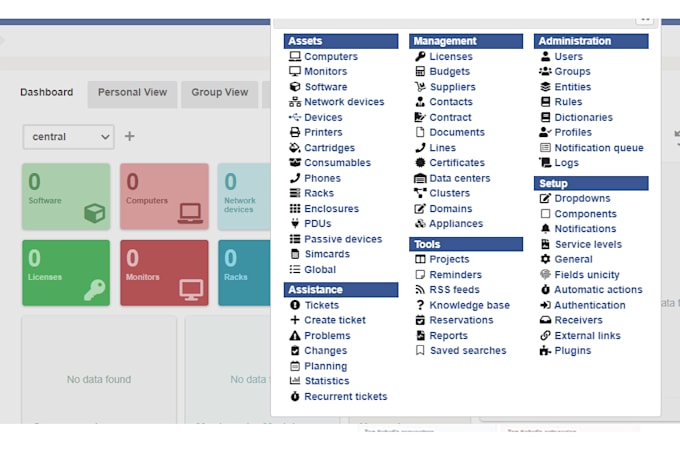Image resolution: width=680 pixels, height=458 pixels.
Task: Click the bell icon beside Notifications
Action: [x=545, y=229]
